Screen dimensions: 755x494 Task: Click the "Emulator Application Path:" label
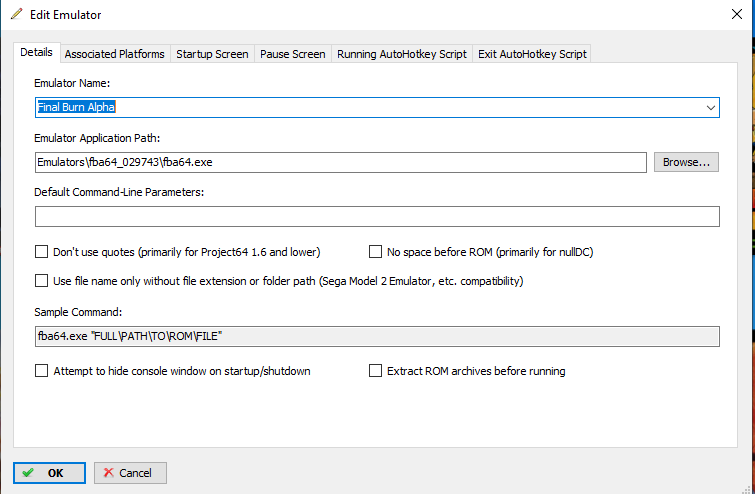pos(97,138)
